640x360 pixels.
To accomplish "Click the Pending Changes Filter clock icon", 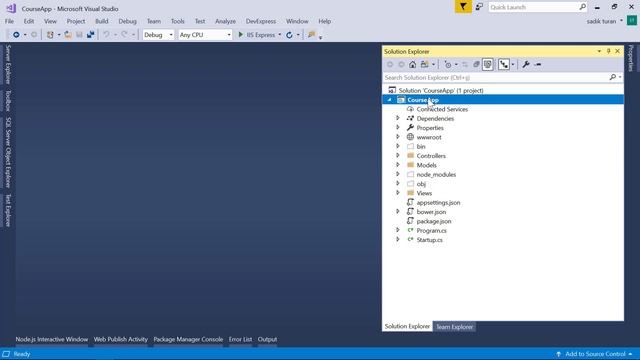I will [448, 64].
